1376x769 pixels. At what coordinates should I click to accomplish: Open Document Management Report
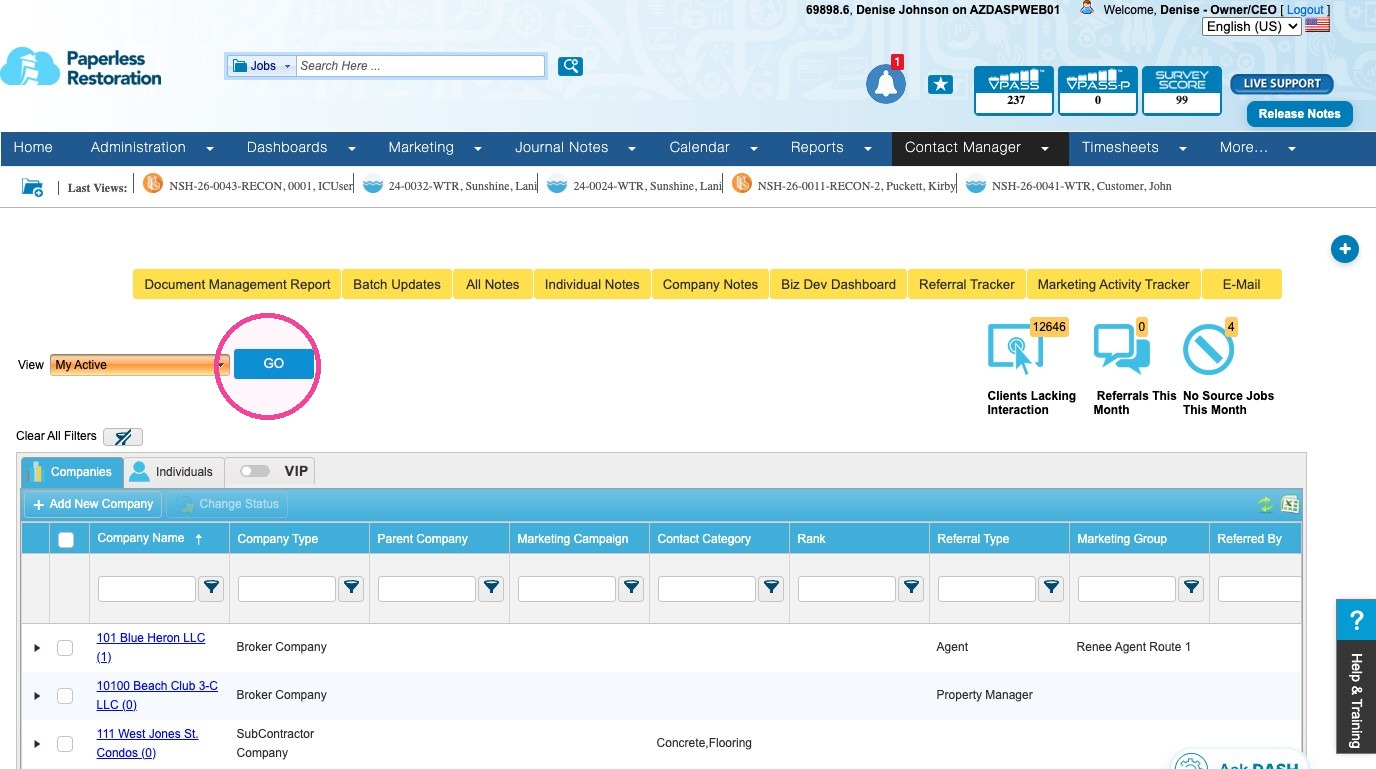tap(237, 284)
